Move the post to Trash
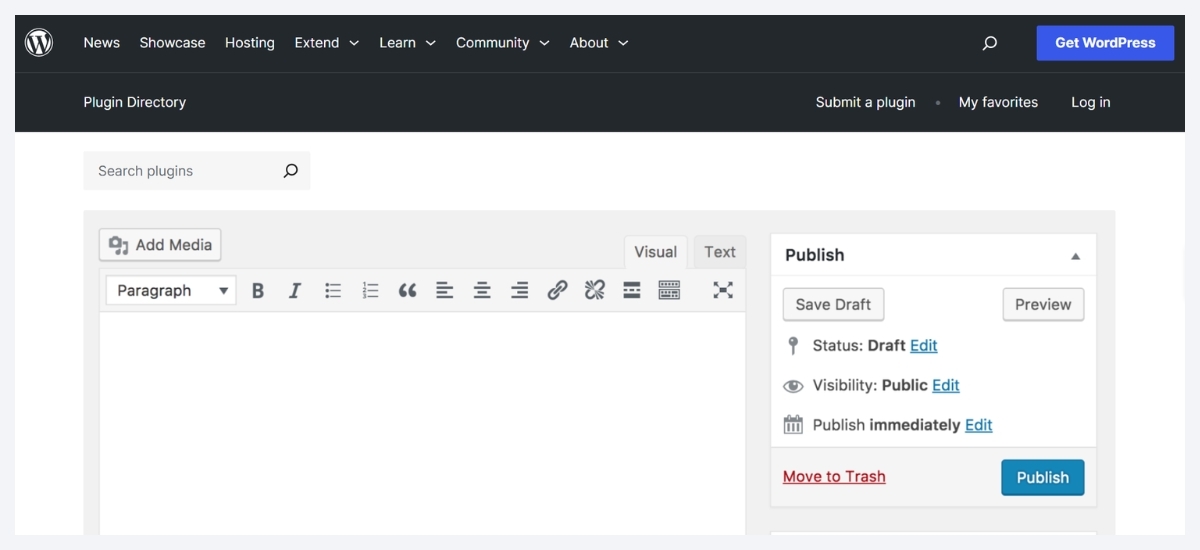Viewport: 1200px width, 550px height. 834,477
